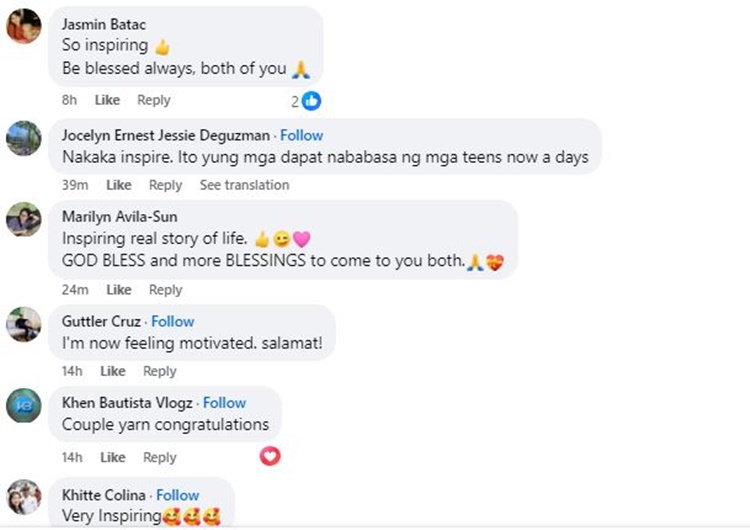Image resolution: width=750 pixels, height=530 pixels.
Task: Click Marilyn Avila-Sun's profile photo
Action: 24,219
